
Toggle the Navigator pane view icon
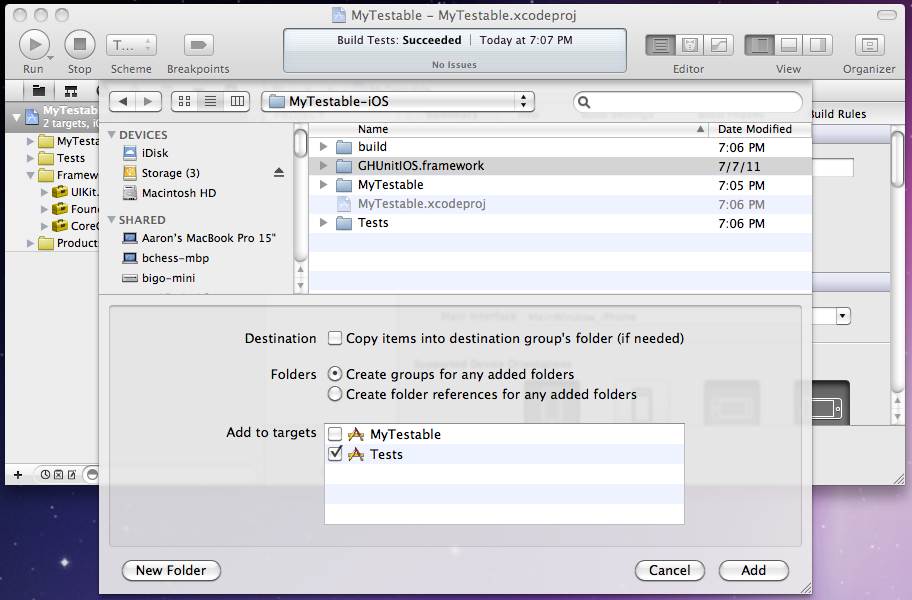760,45
